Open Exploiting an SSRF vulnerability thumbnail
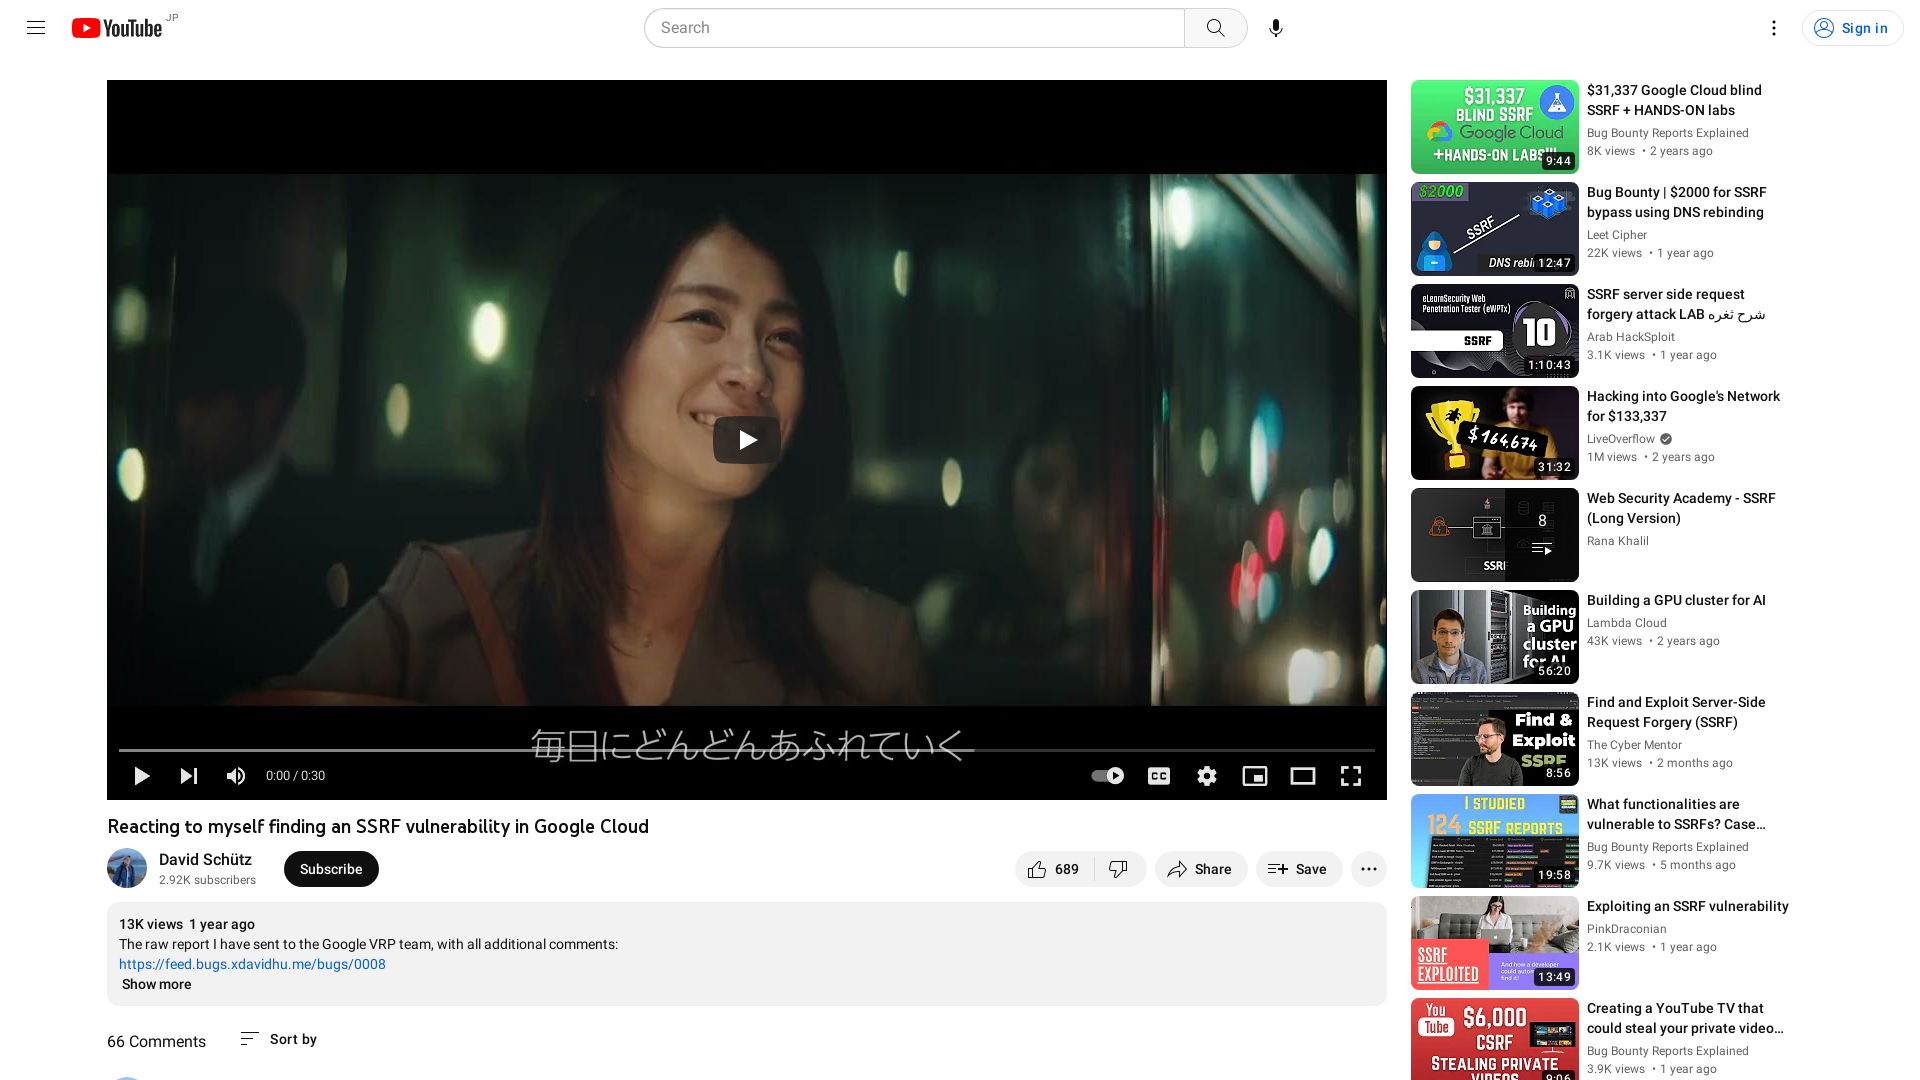This screenshot has width=1920, height=1080. point(1494,943)
